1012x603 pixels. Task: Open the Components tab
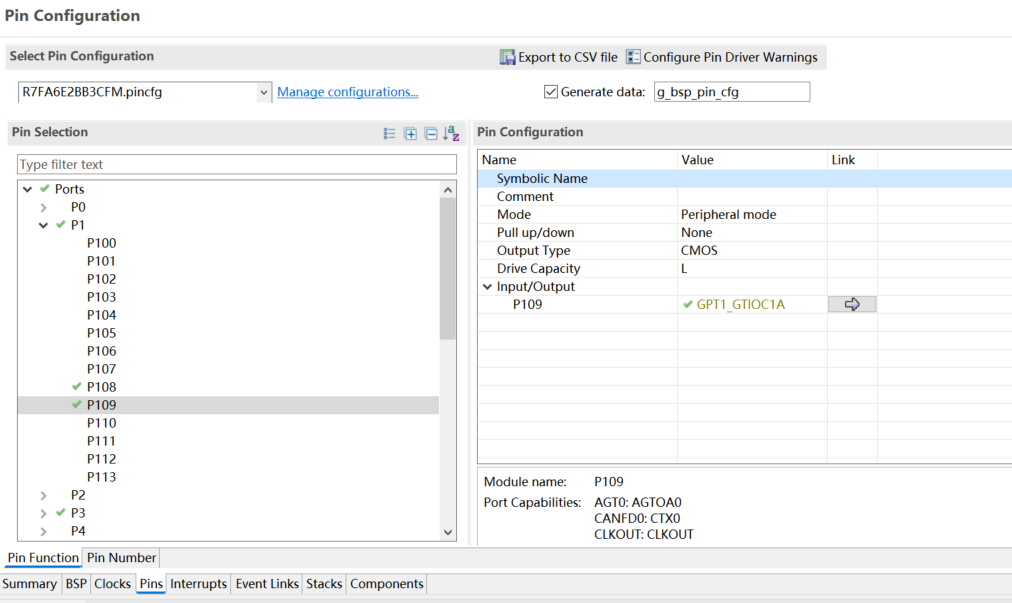[387, 584]
